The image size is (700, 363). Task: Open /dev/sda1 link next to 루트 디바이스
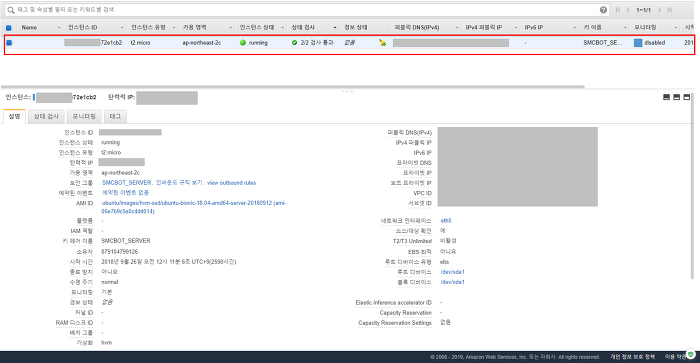[452, 272]
